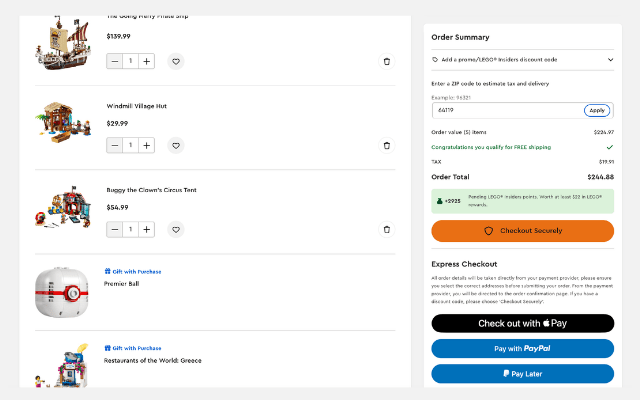Click Restaurants of the World: Greece image
The image size is (640, 400).
[62, 365]
